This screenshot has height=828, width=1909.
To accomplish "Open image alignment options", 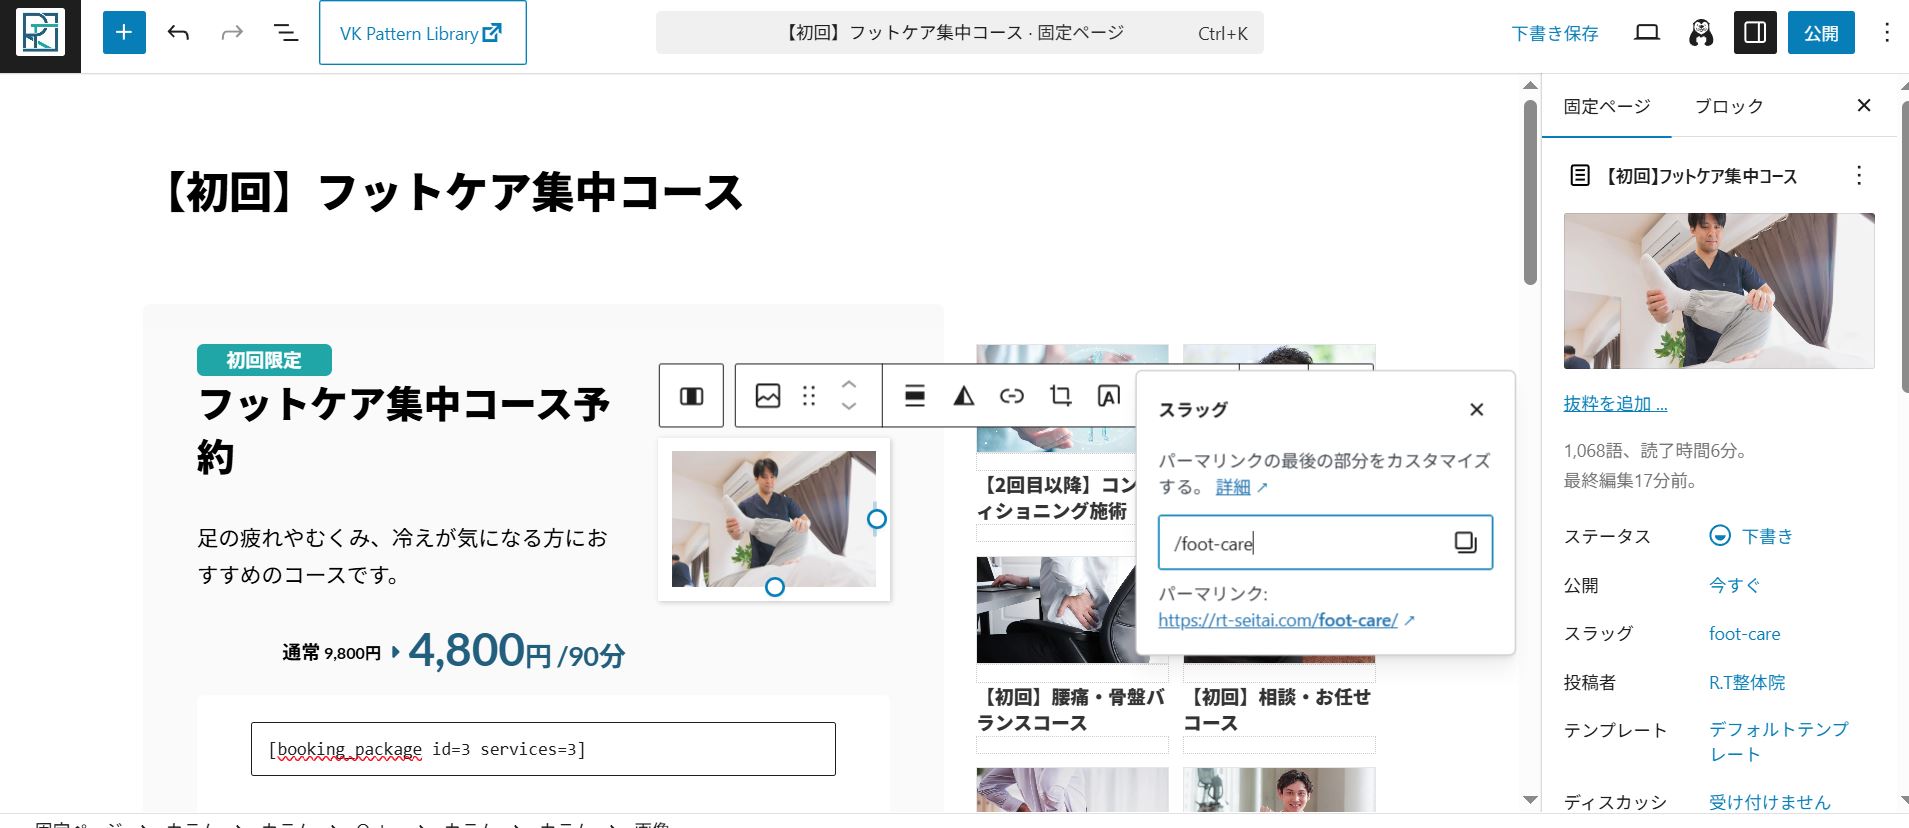I will point(914,396).
